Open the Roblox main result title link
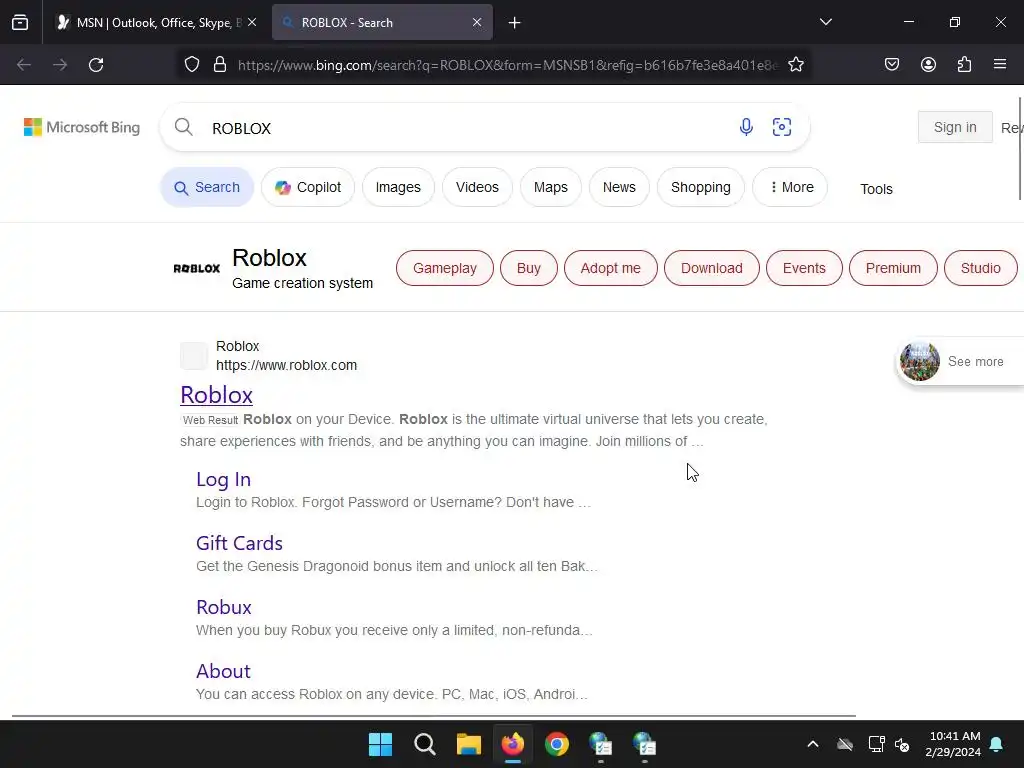This screenshot has width=1024, height=768. pyautogui.click(x=216, y=395)
